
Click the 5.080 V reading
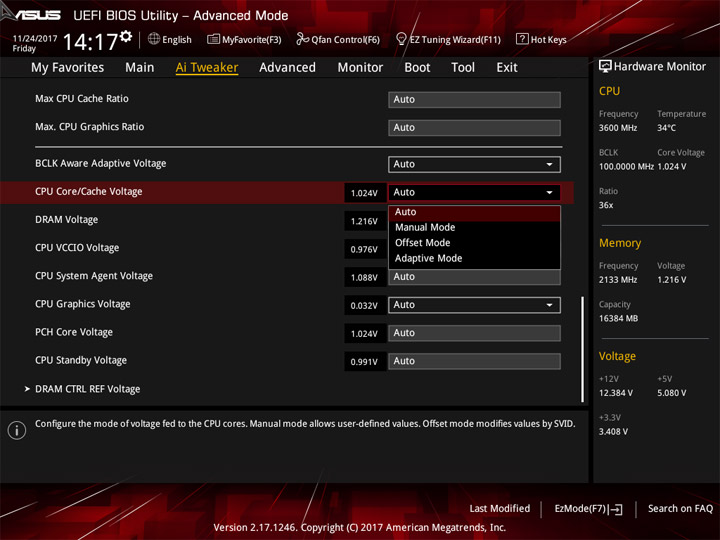coord(672,393)
